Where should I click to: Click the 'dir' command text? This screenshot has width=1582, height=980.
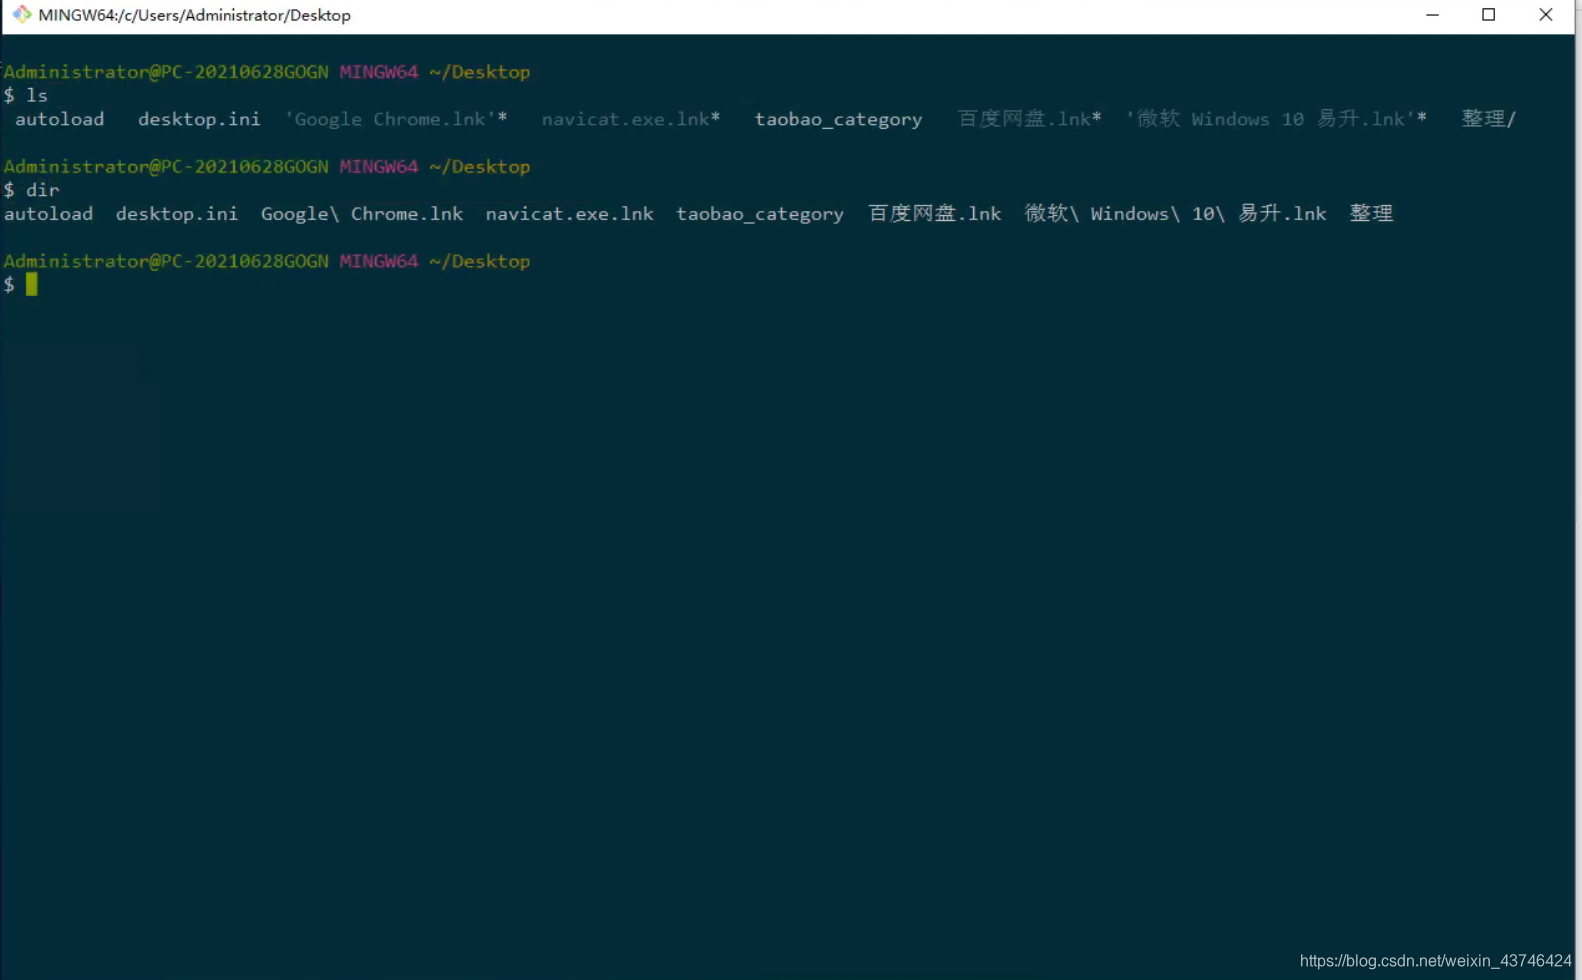tap(43, 189)
